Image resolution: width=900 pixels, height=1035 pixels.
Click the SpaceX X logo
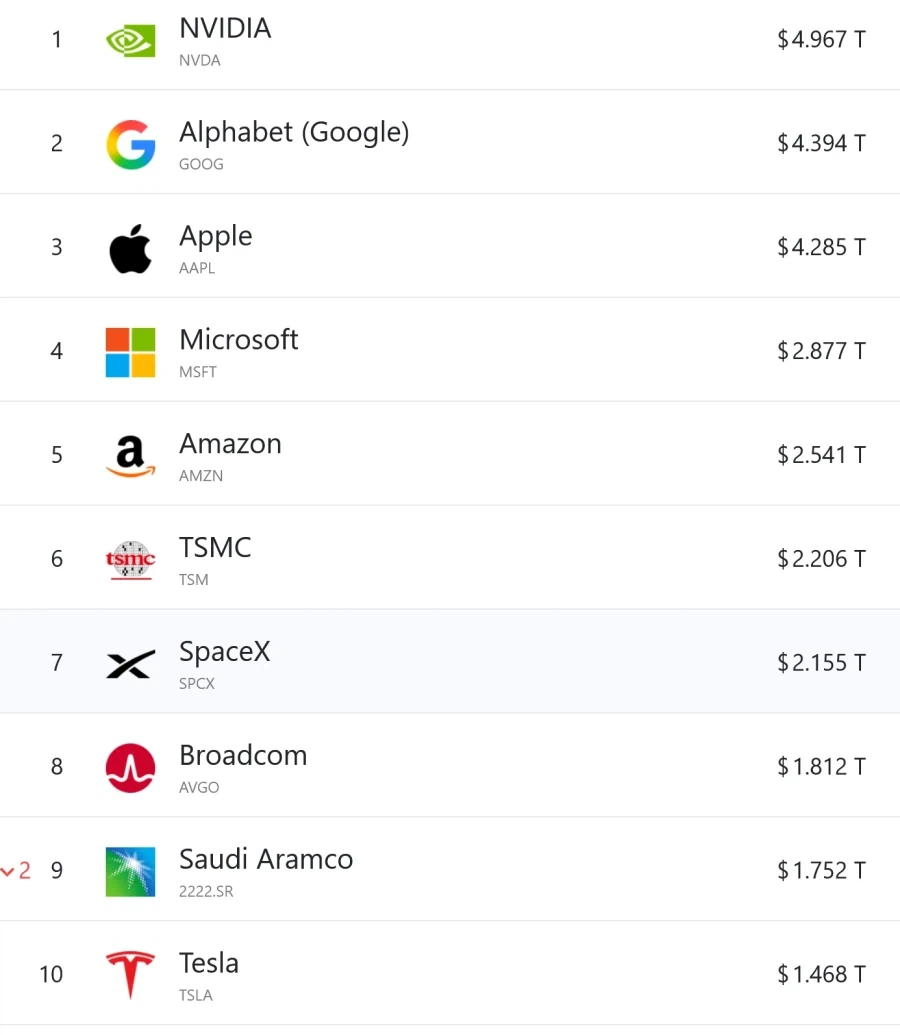coord(130,664)
